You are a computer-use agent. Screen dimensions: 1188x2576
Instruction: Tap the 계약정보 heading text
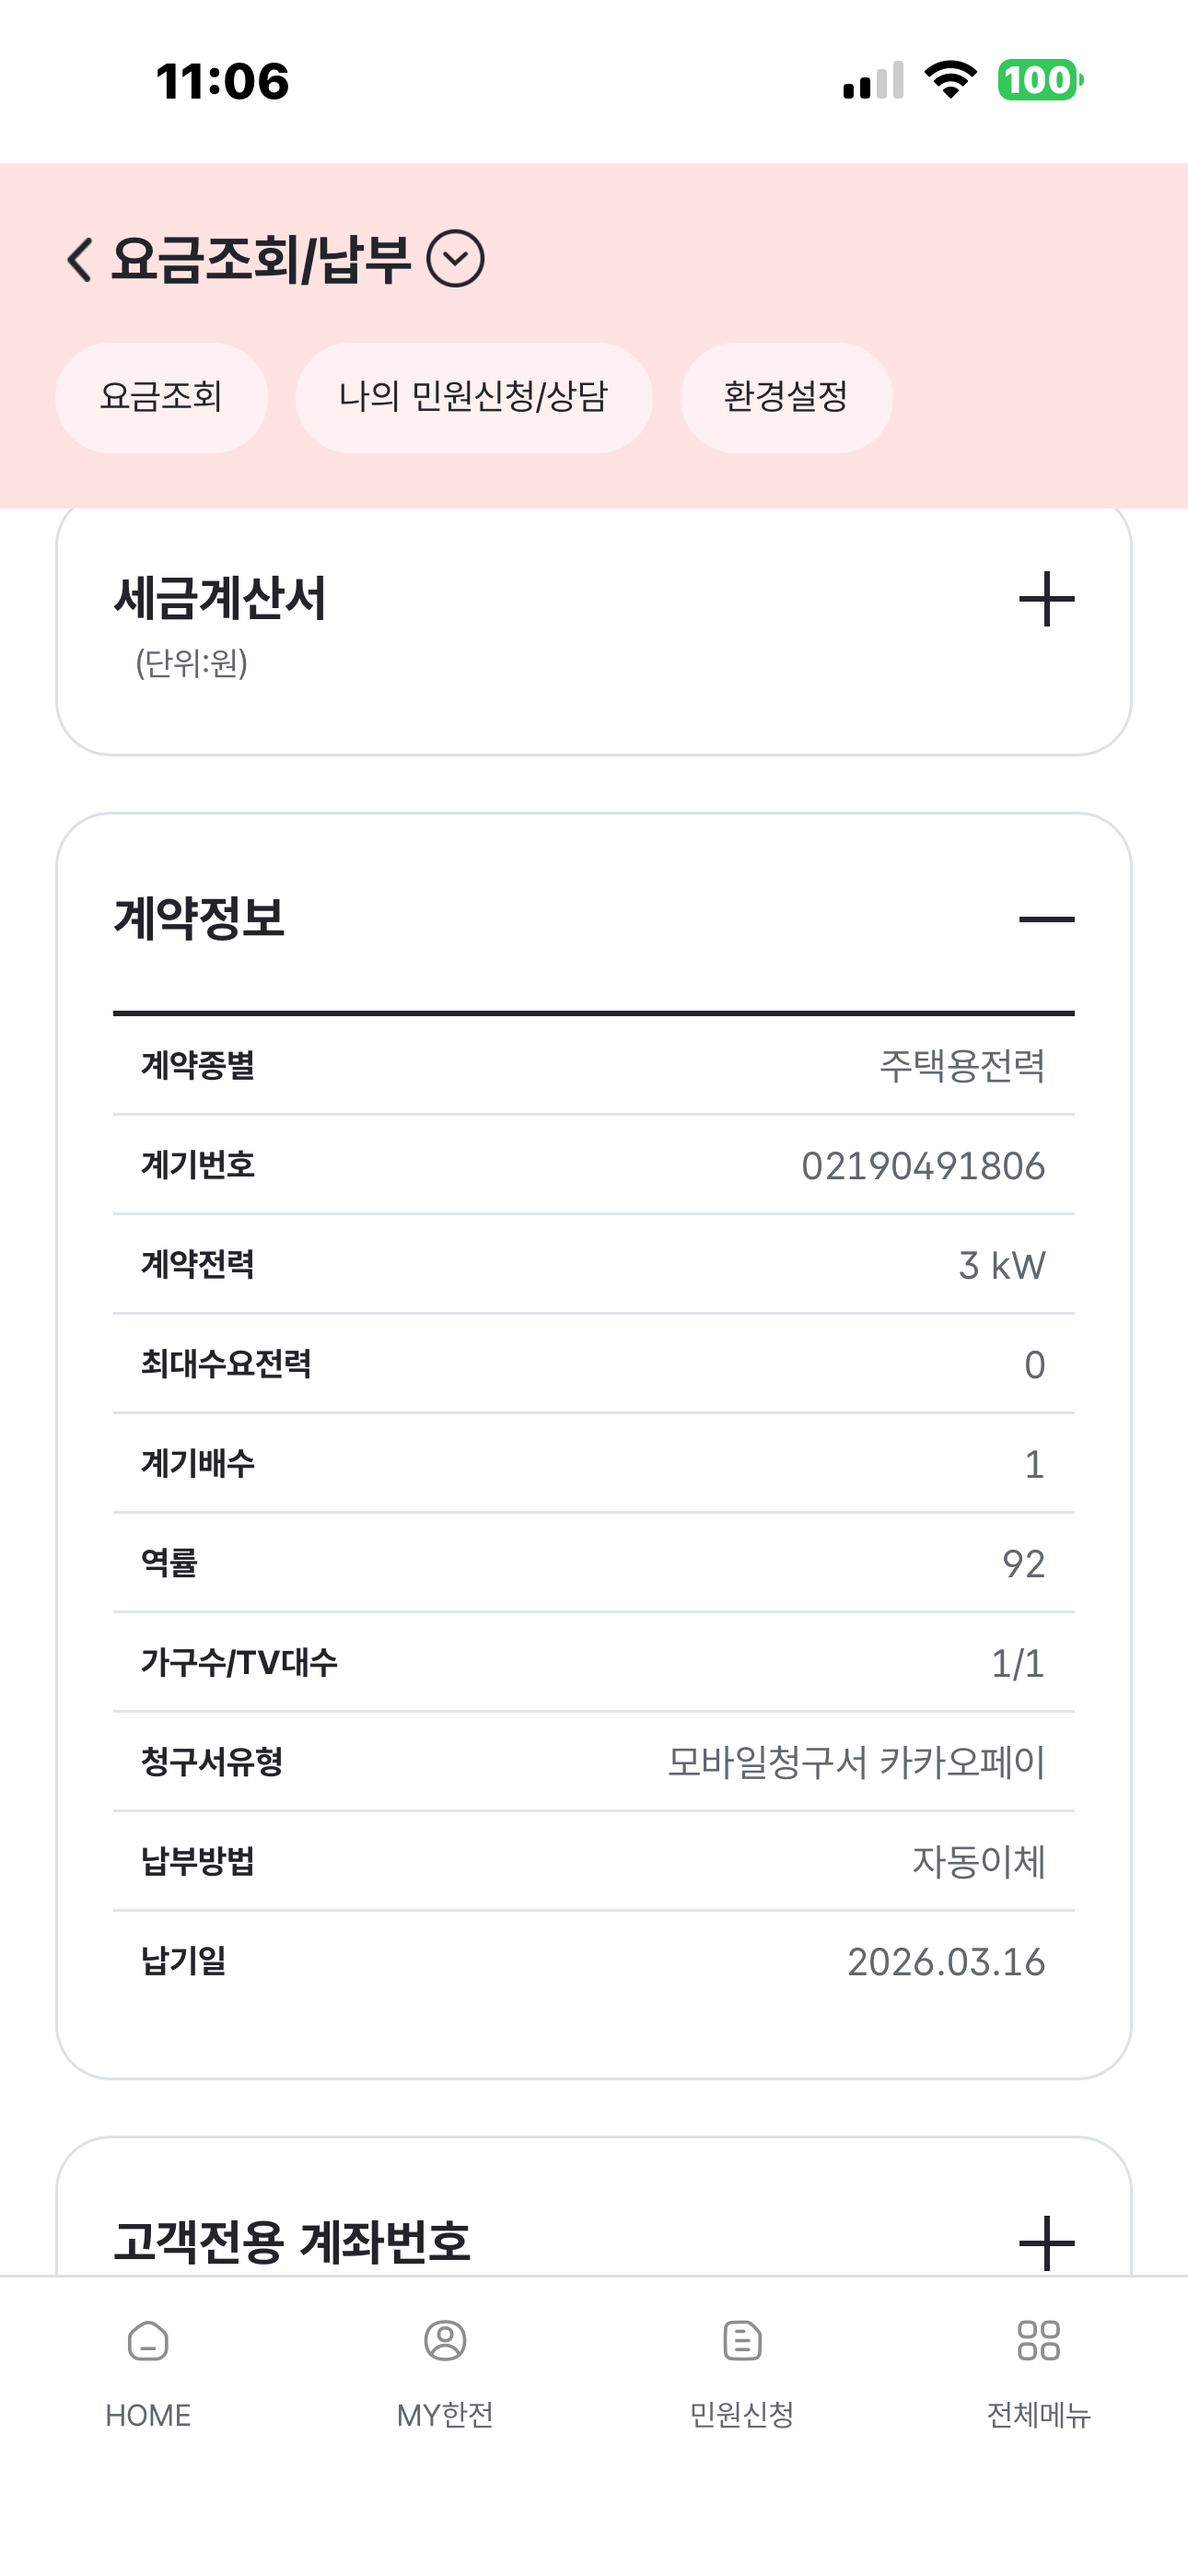(199, 919)
